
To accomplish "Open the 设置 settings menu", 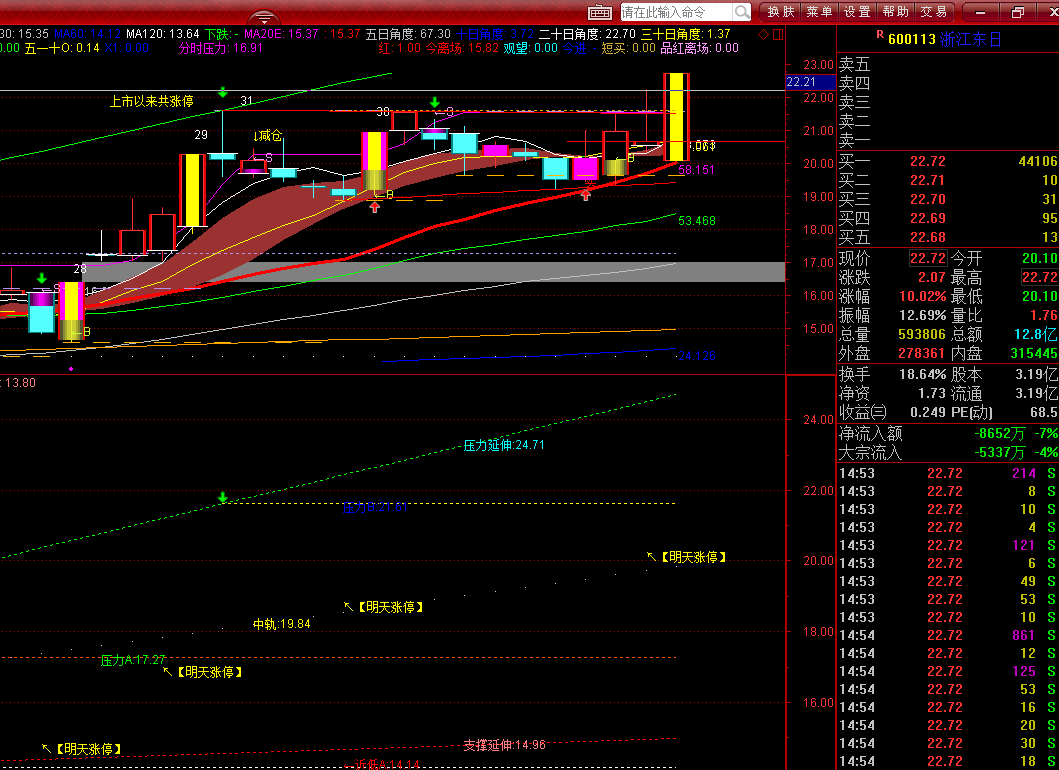I will 857,12.
